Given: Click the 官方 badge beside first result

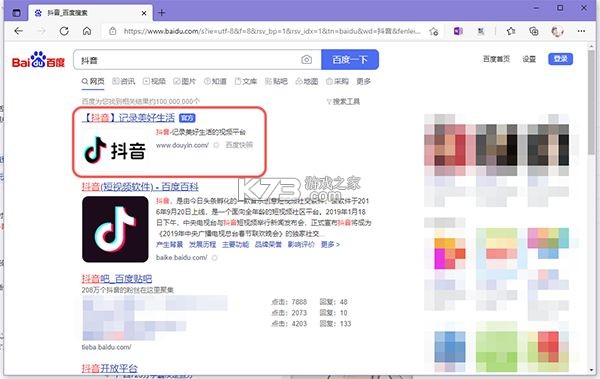Looking at the screenshot, I should pyautogui.click(x=187, y=118).
